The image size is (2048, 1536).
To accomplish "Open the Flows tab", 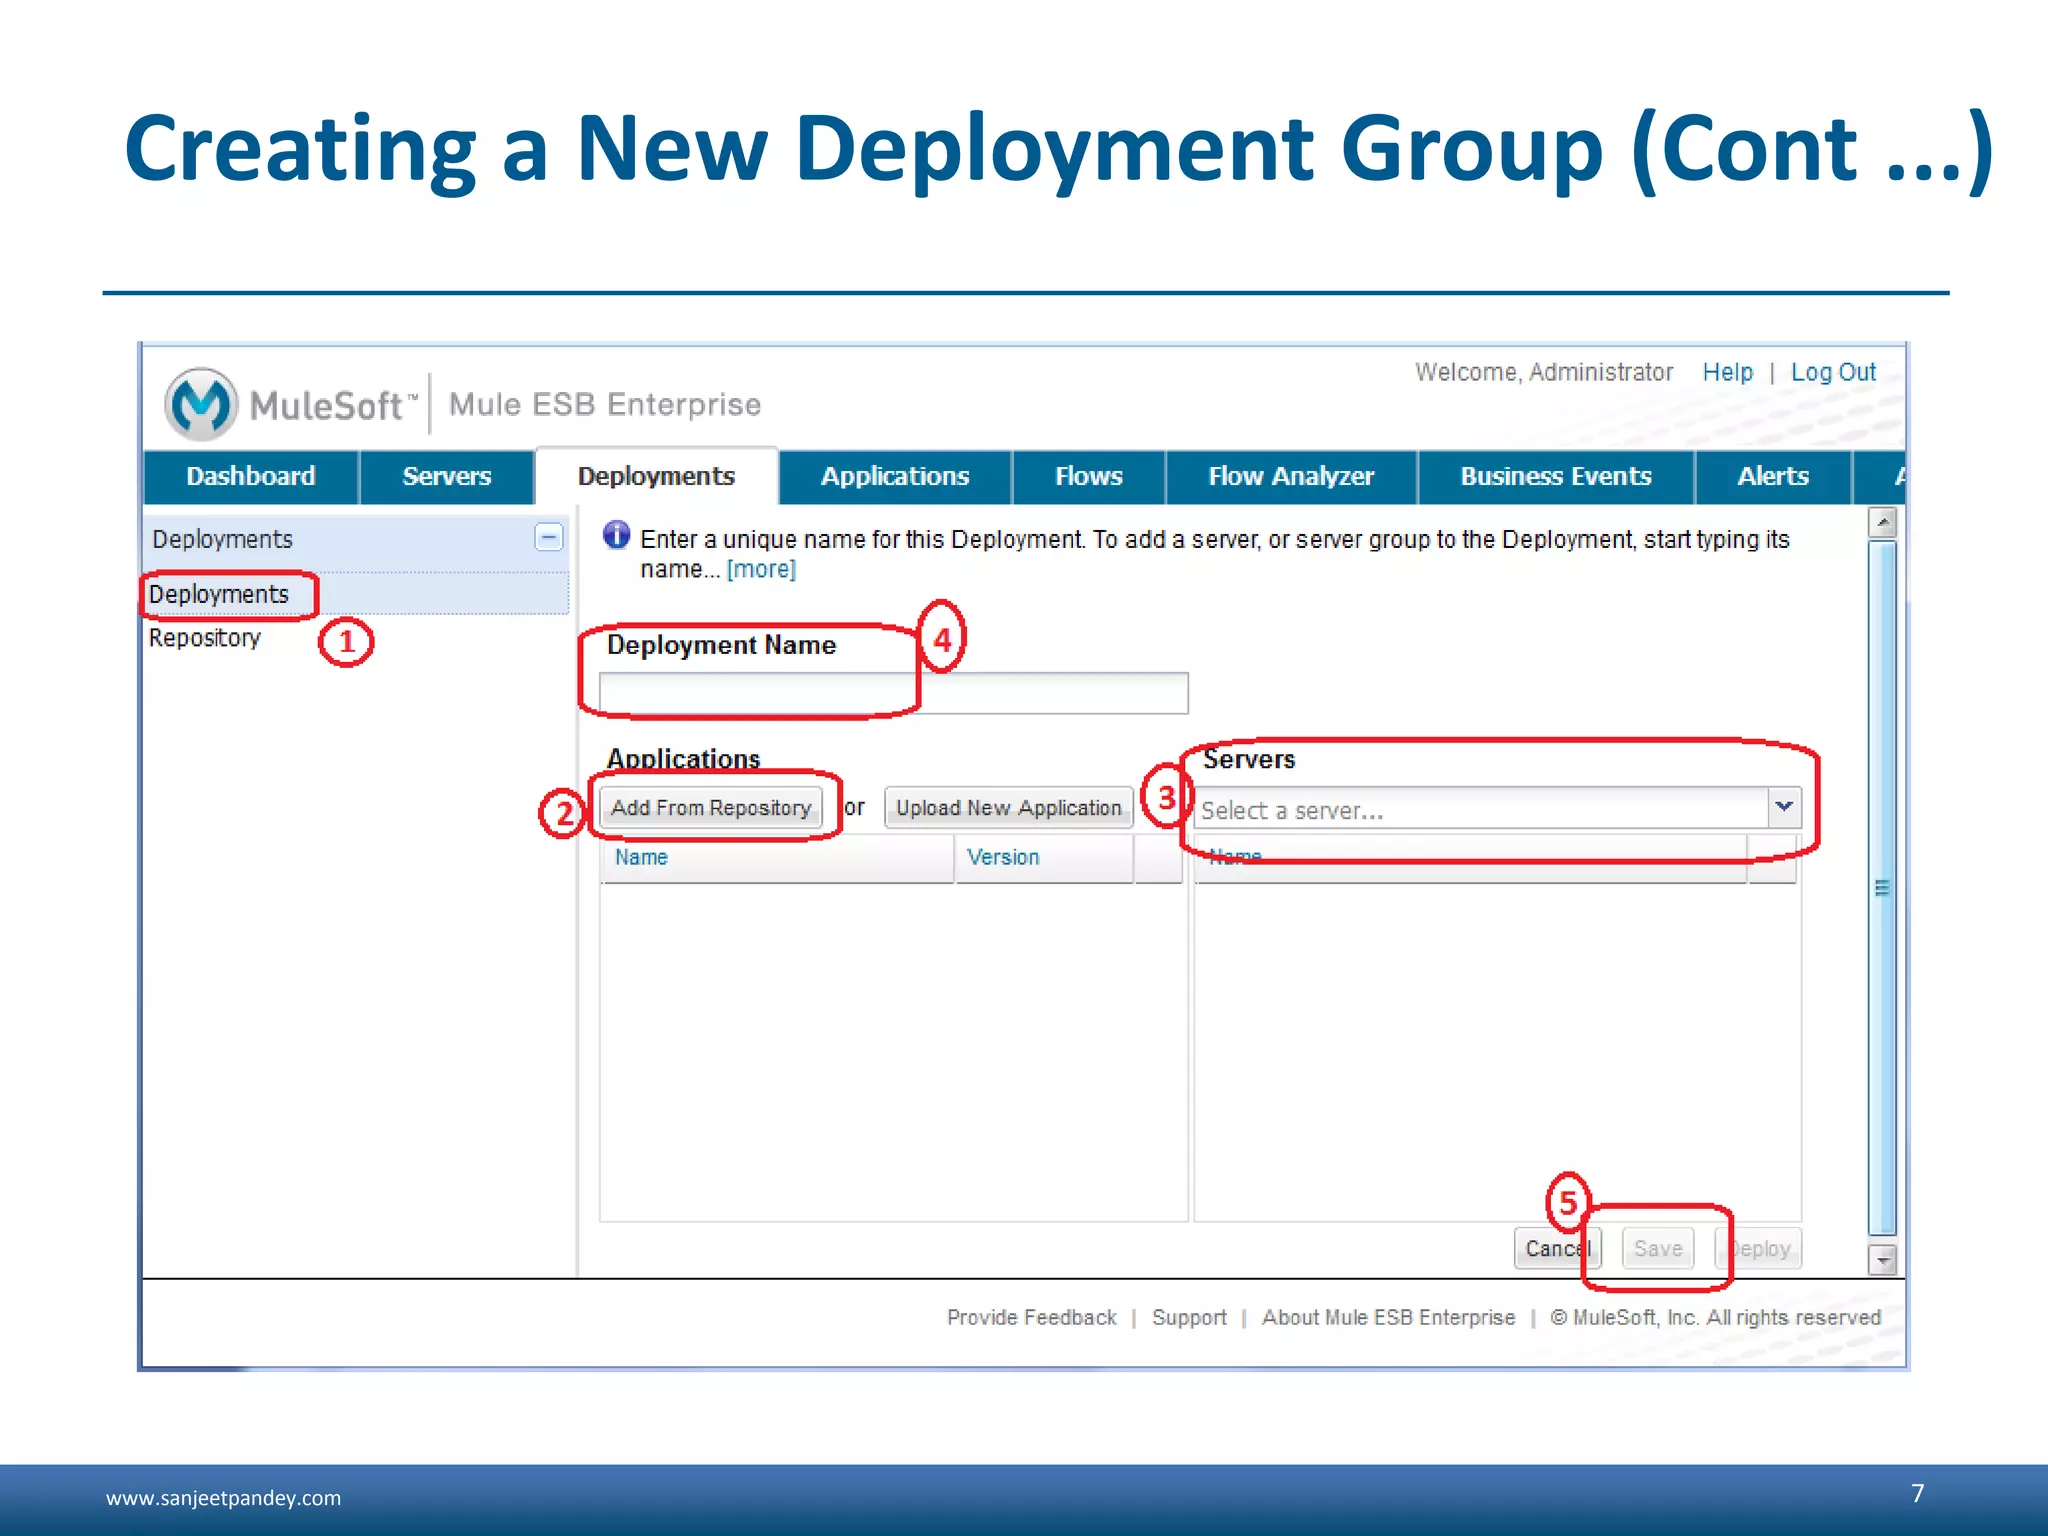I will click(x=1088, y=477).
